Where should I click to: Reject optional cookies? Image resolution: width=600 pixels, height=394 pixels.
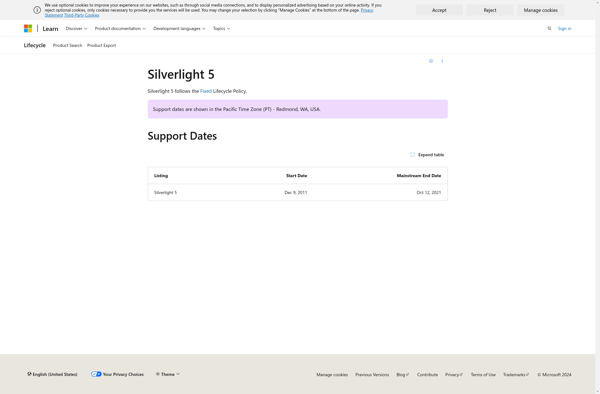pos(490,10)
